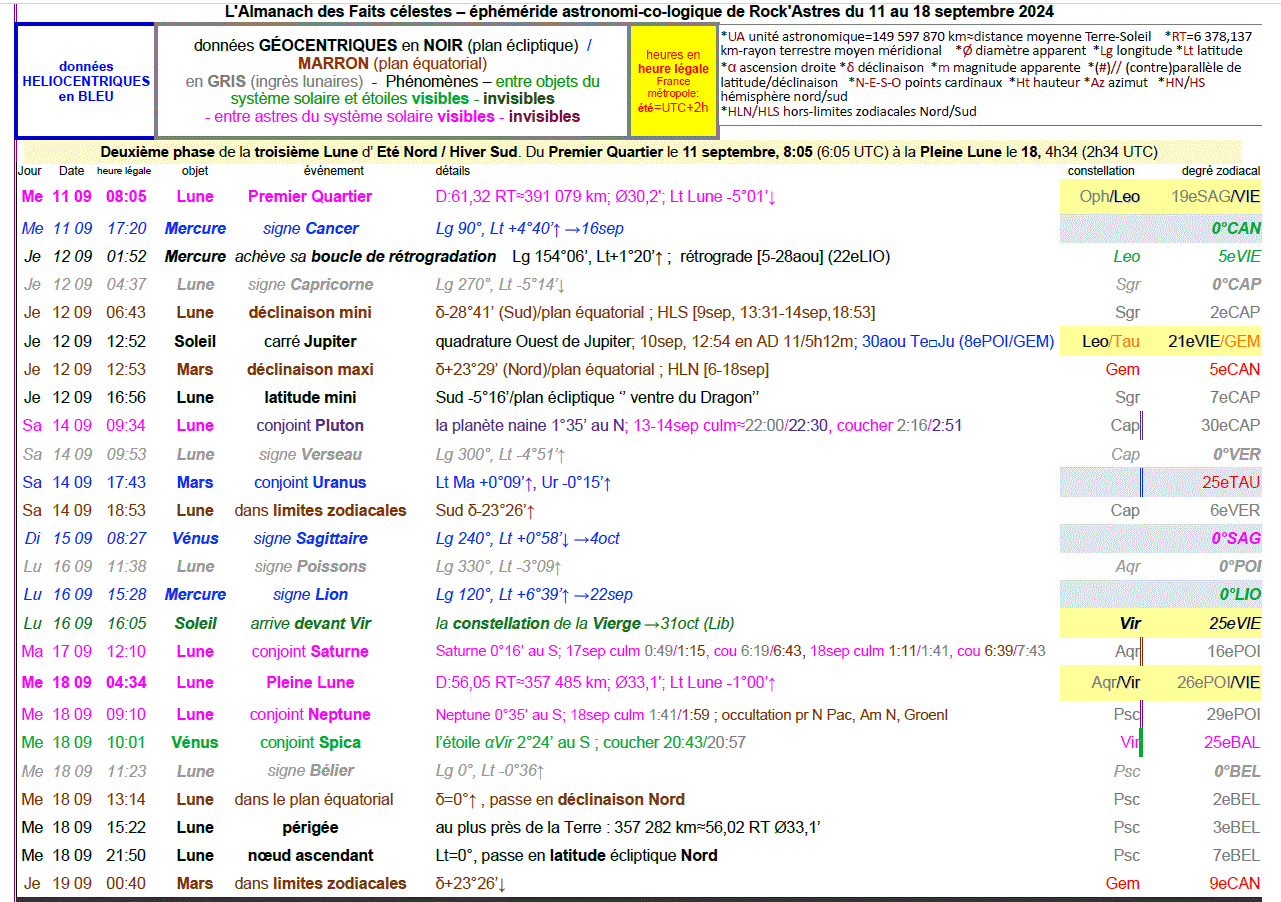Image resolution: width=1281 pixels, height=902 pixels.
Task: Click the "degré zodiacal" column header
Action: pos(1221,171)
